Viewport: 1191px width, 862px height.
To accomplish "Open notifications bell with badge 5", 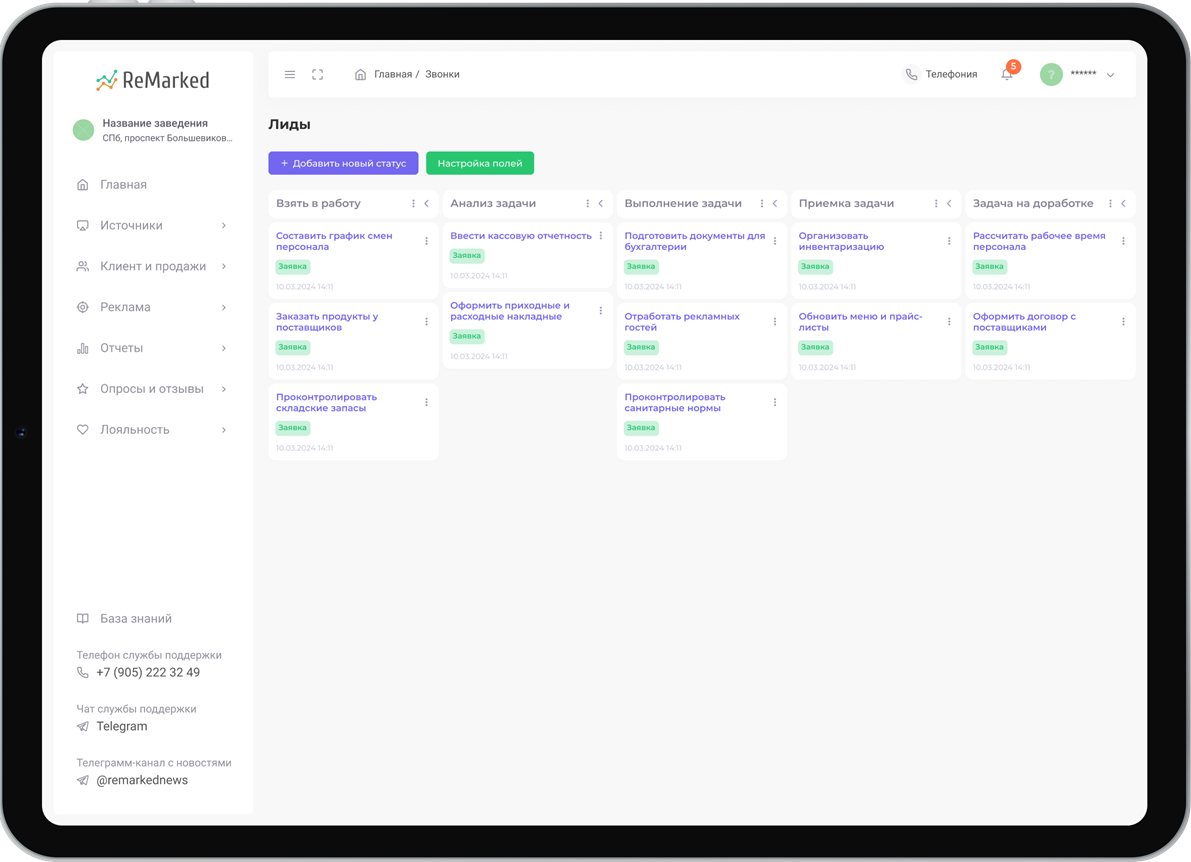I will point(1007,74).
